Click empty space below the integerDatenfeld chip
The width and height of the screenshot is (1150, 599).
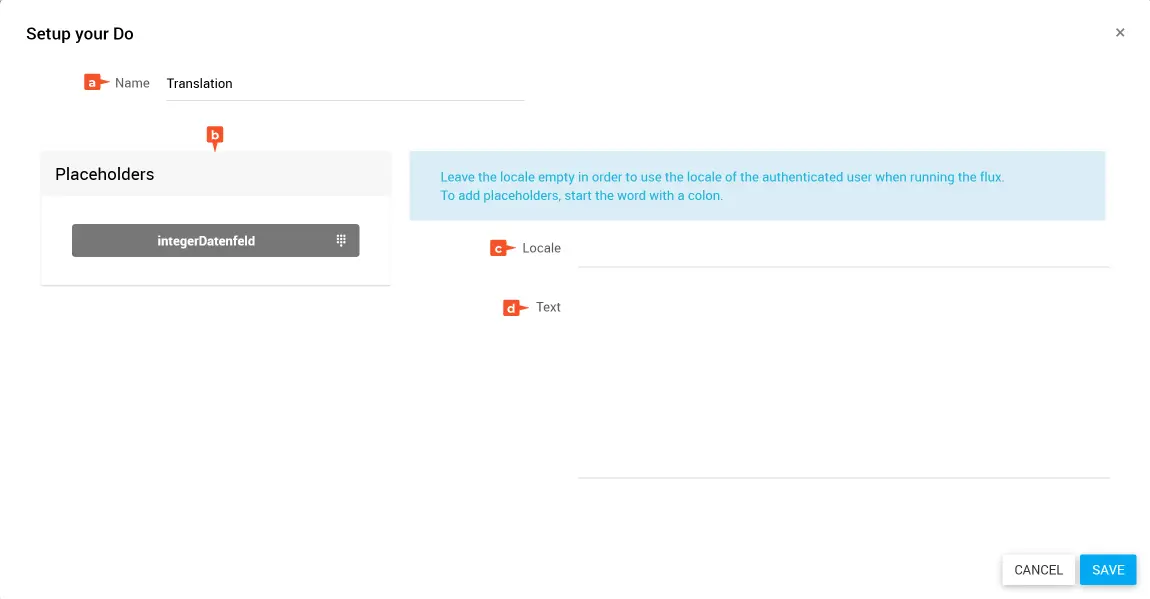pos(215,272)
